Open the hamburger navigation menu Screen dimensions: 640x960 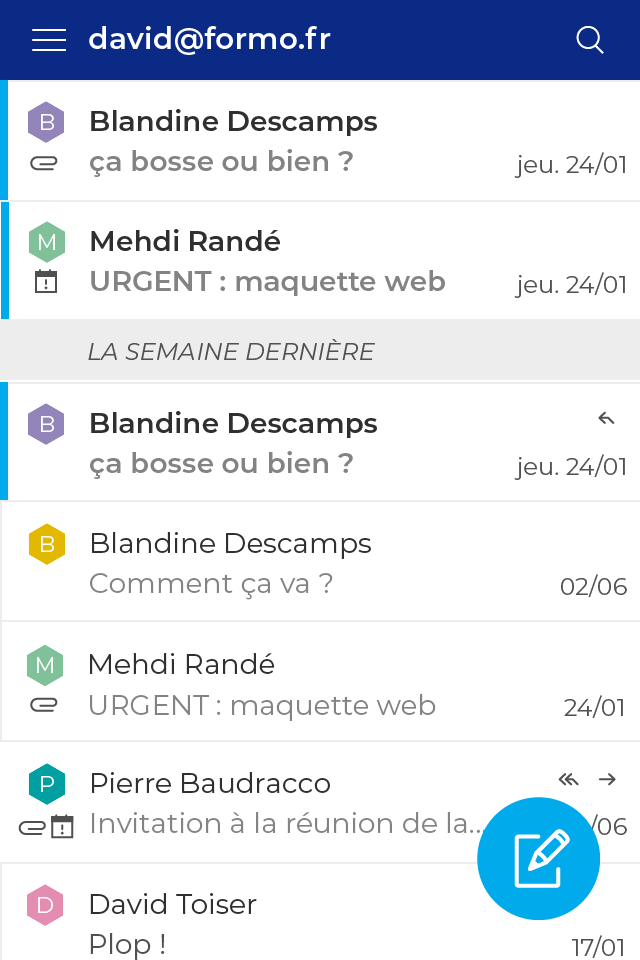point(49,40)
